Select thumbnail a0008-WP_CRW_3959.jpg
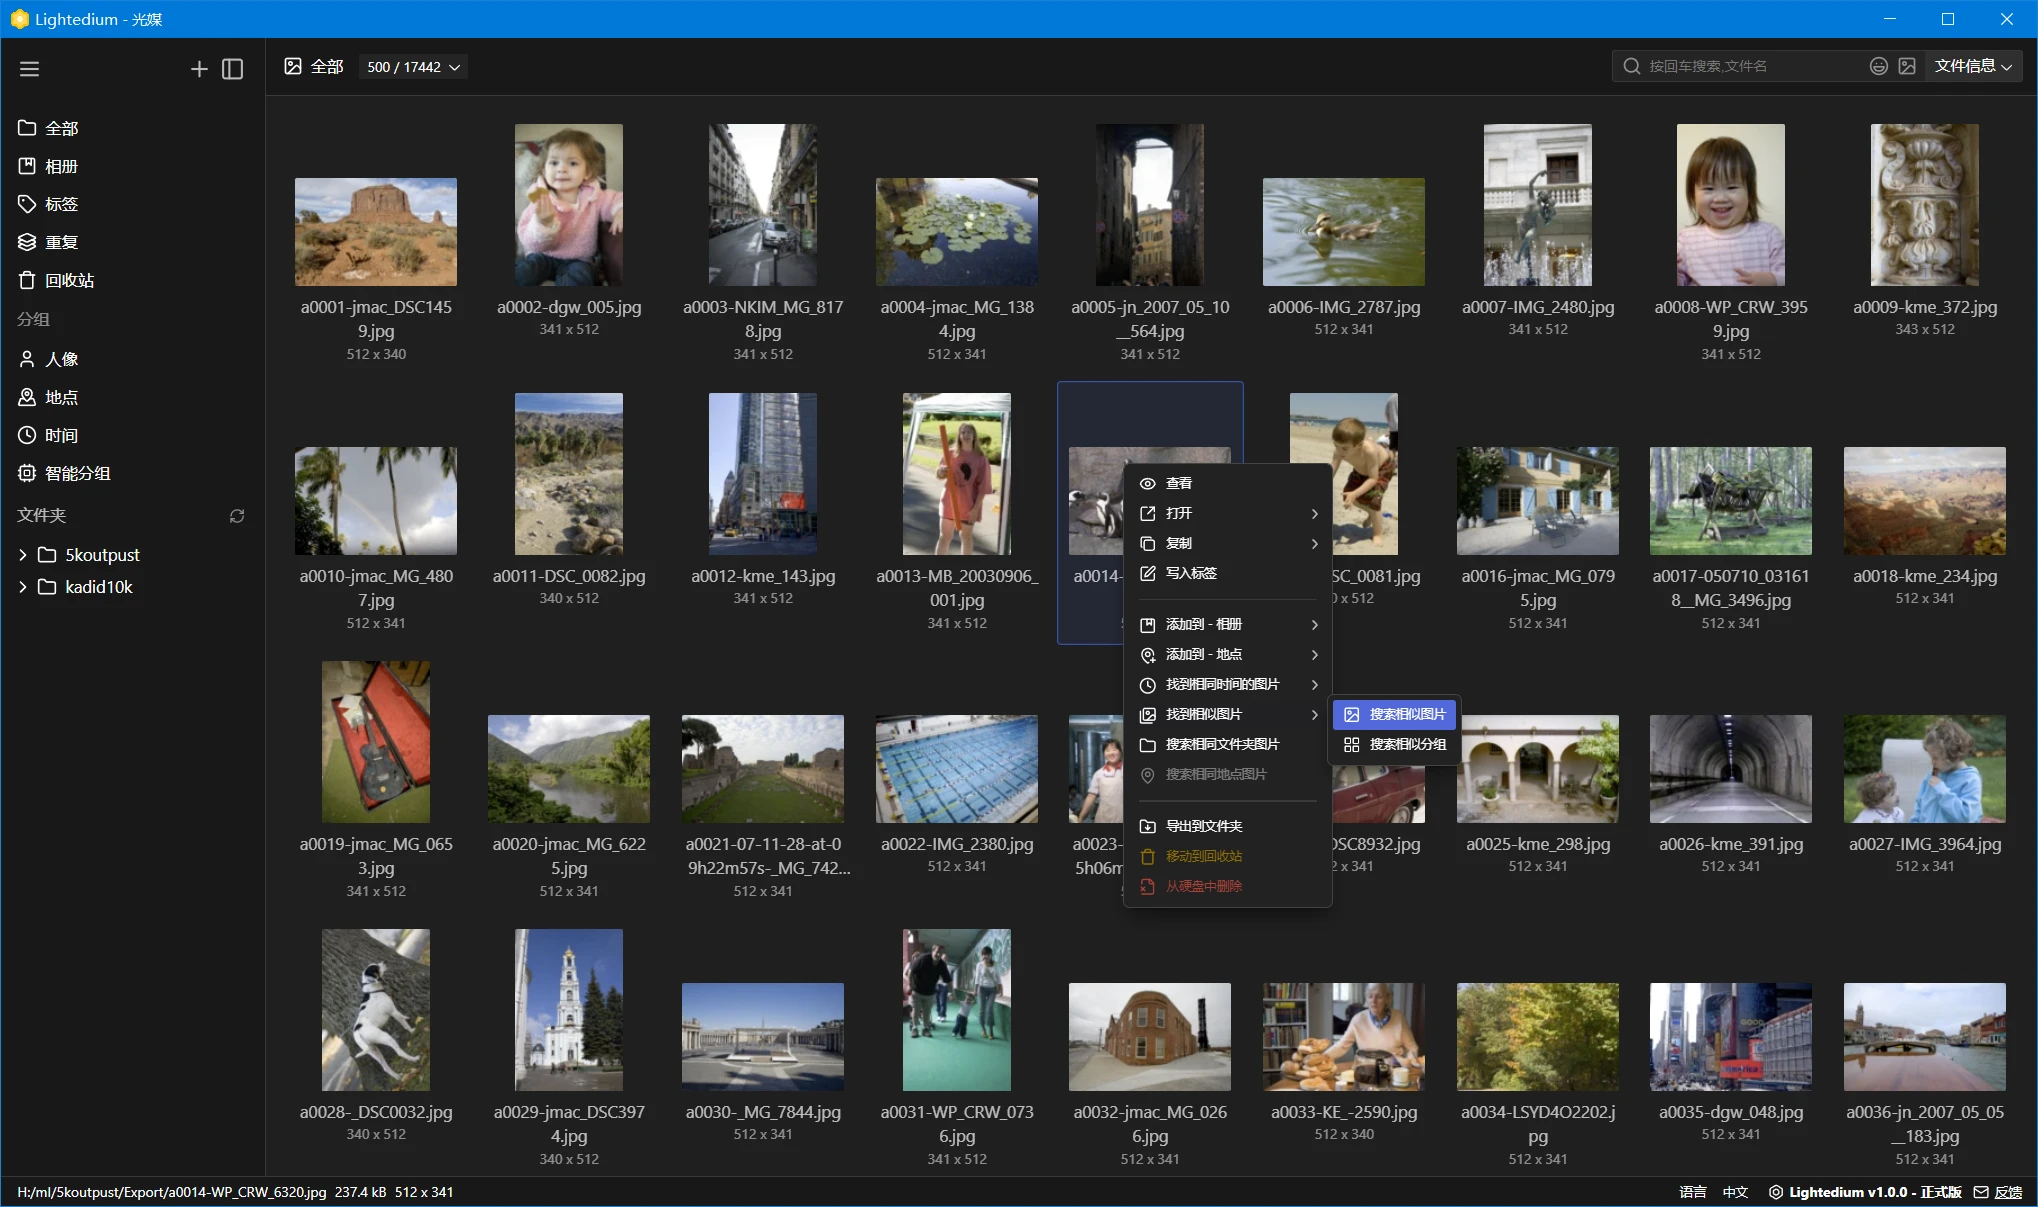 pos(1730,205)
